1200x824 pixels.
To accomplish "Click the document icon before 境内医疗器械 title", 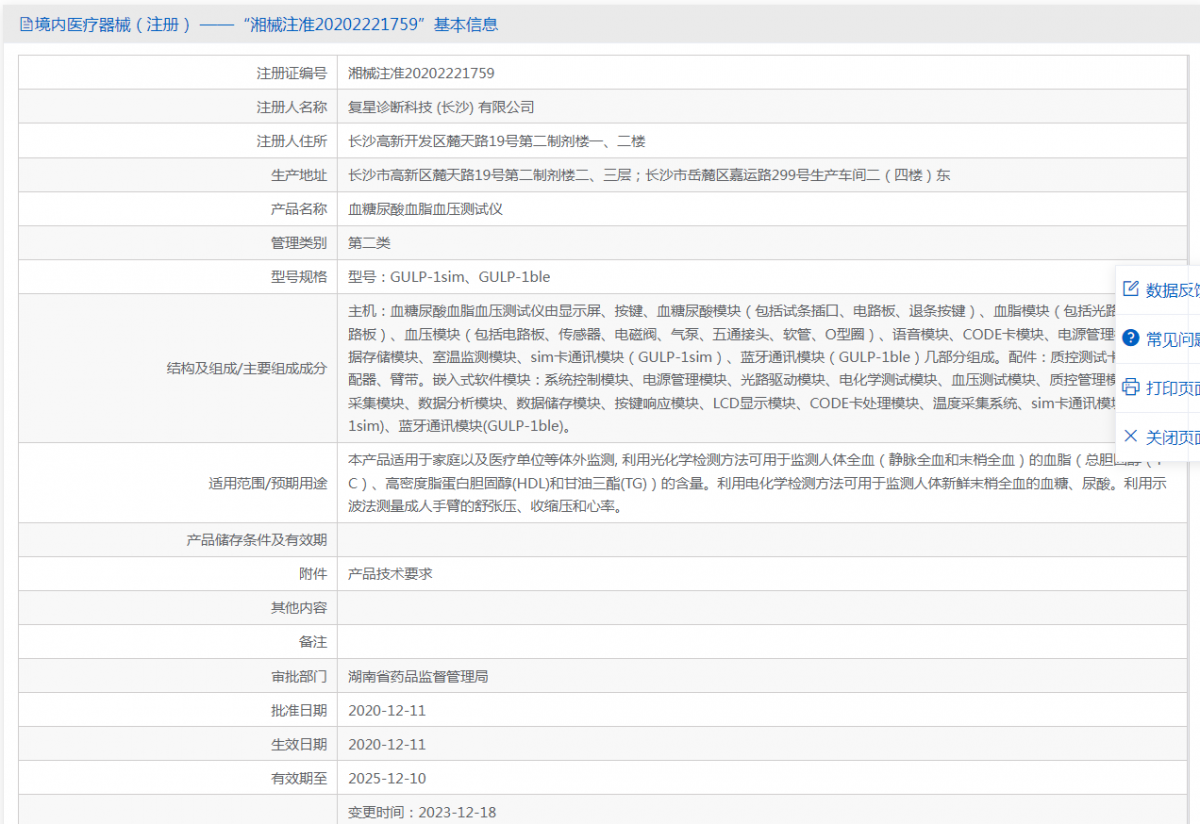I will click(26, 25).
